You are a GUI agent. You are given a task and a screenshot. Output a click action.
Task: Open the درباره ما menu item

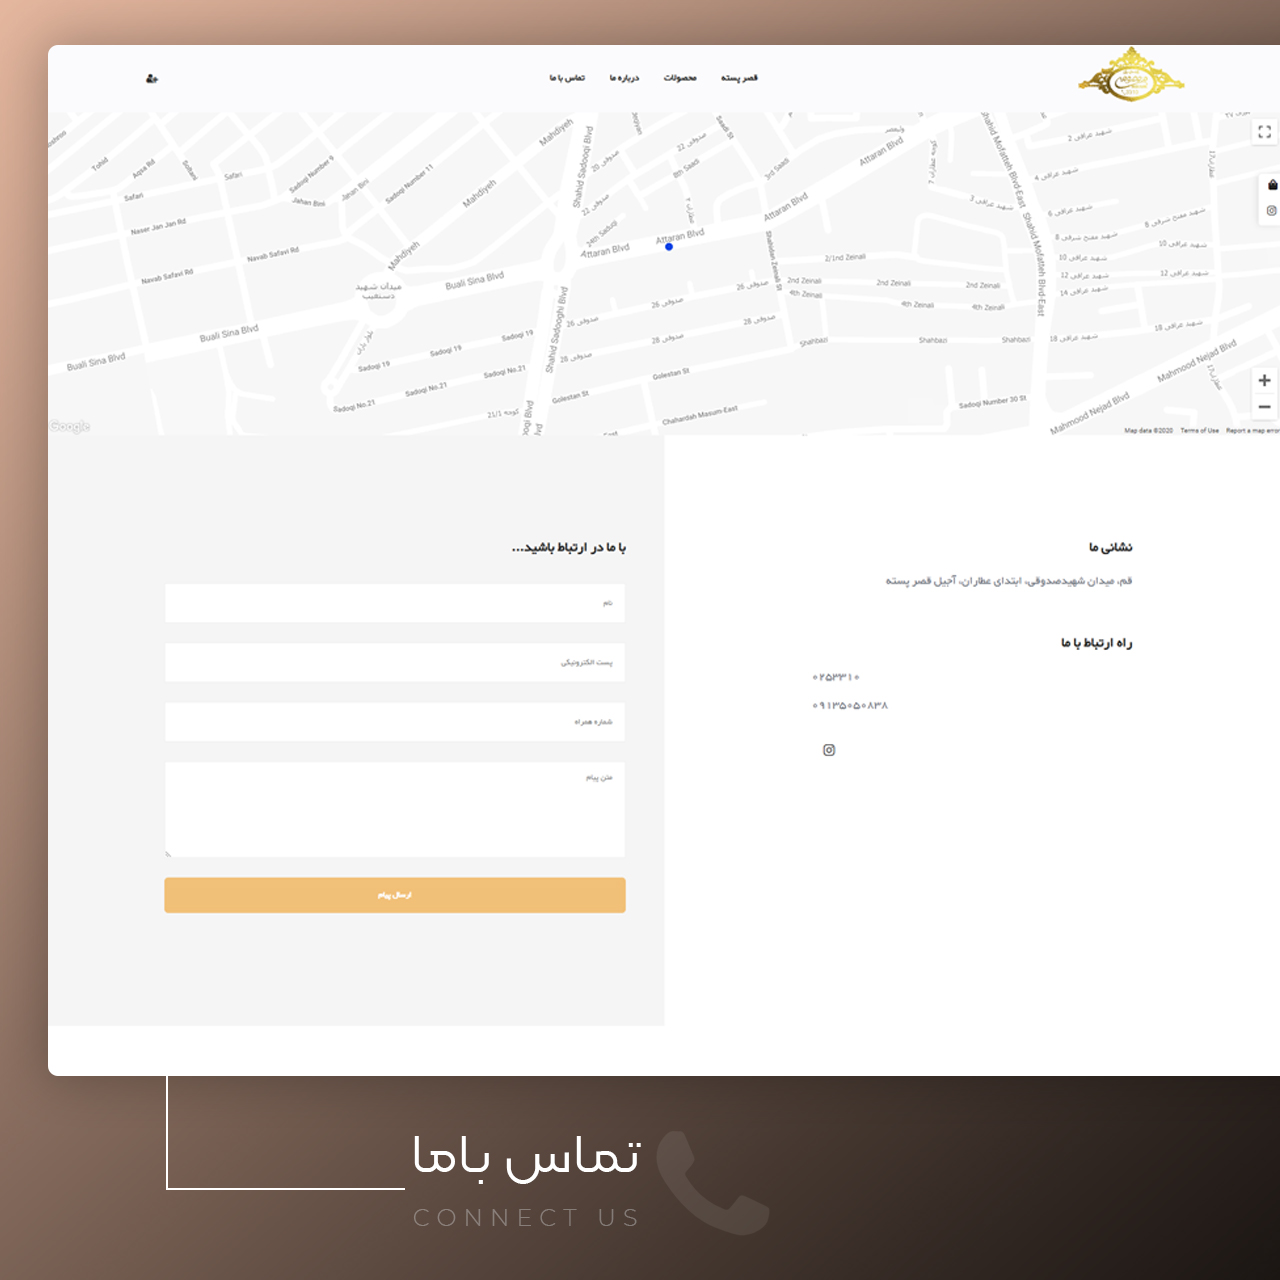(x=624, y=78)
